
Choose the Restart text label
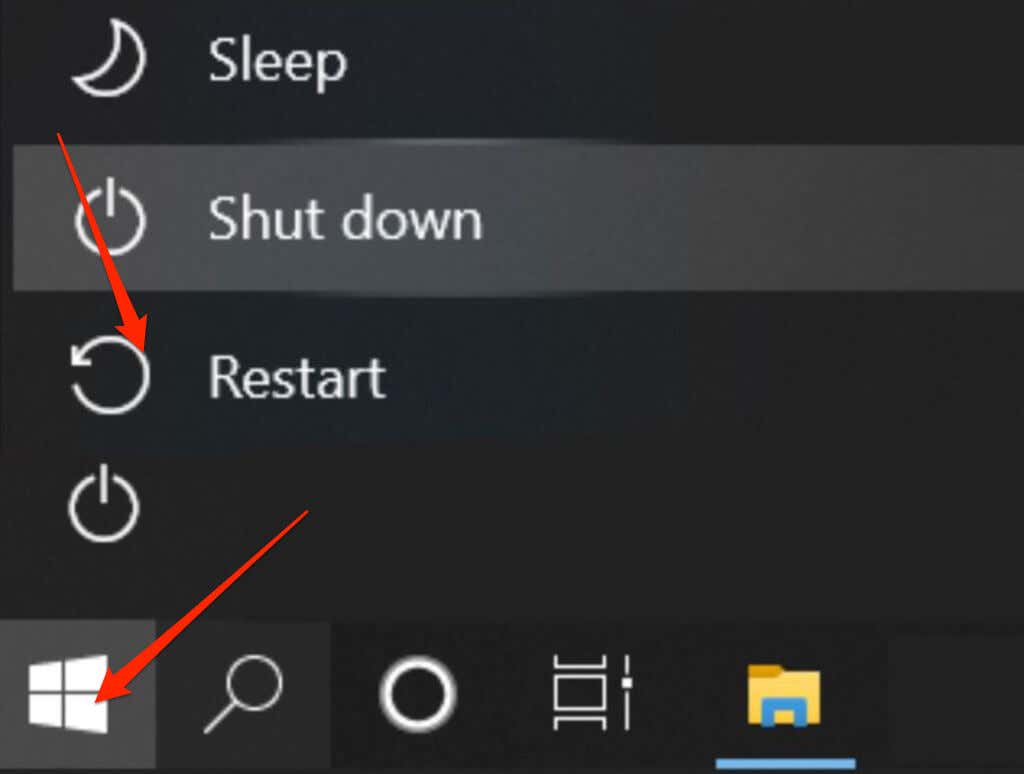297,377
